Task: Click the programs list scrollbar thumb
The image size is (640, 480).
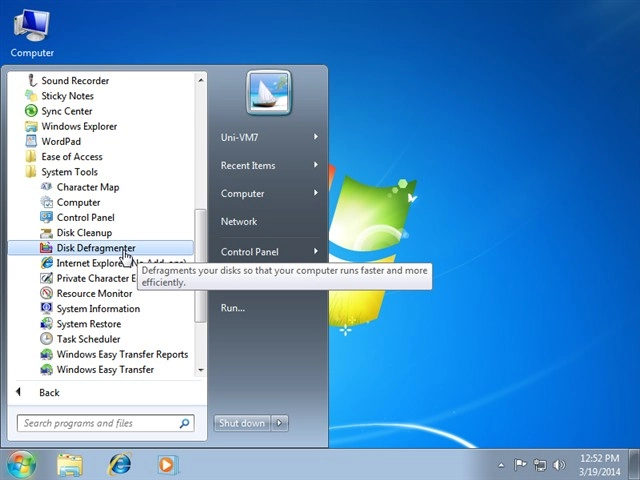Action: click(x=200, y=266)
